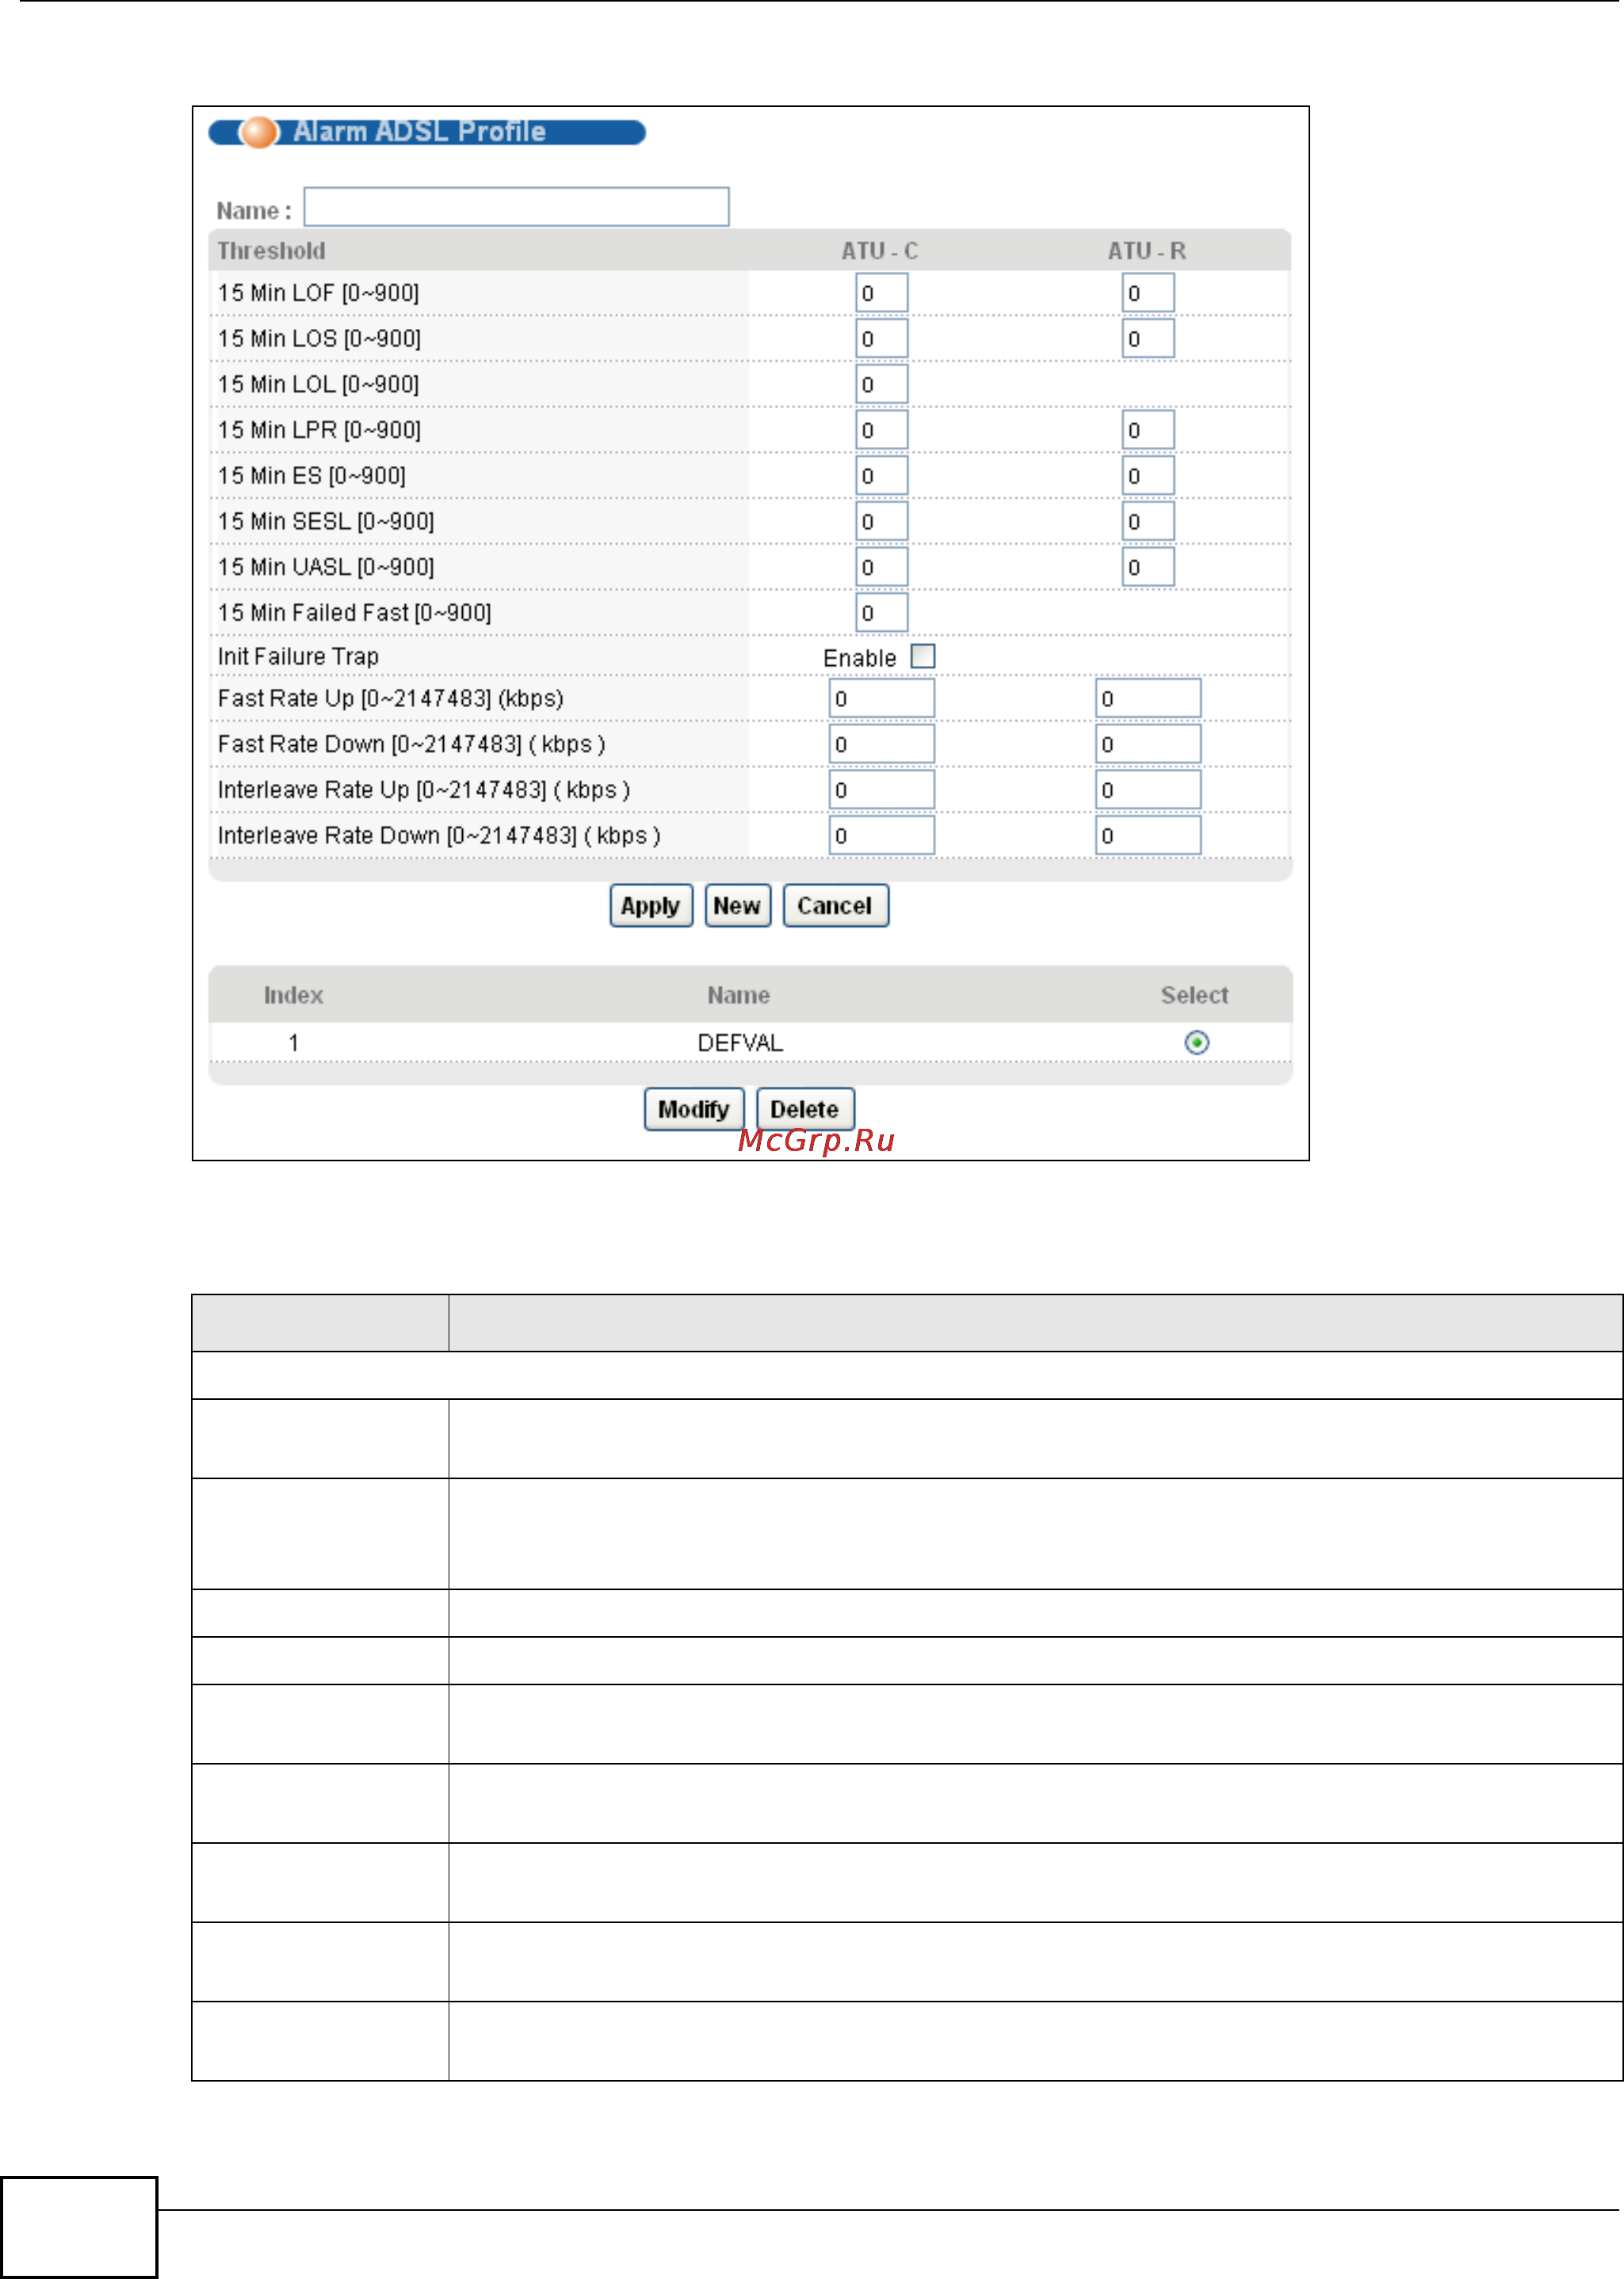
Task: Click the McGrp.Ru watermark link
Action: [815, 1140]
